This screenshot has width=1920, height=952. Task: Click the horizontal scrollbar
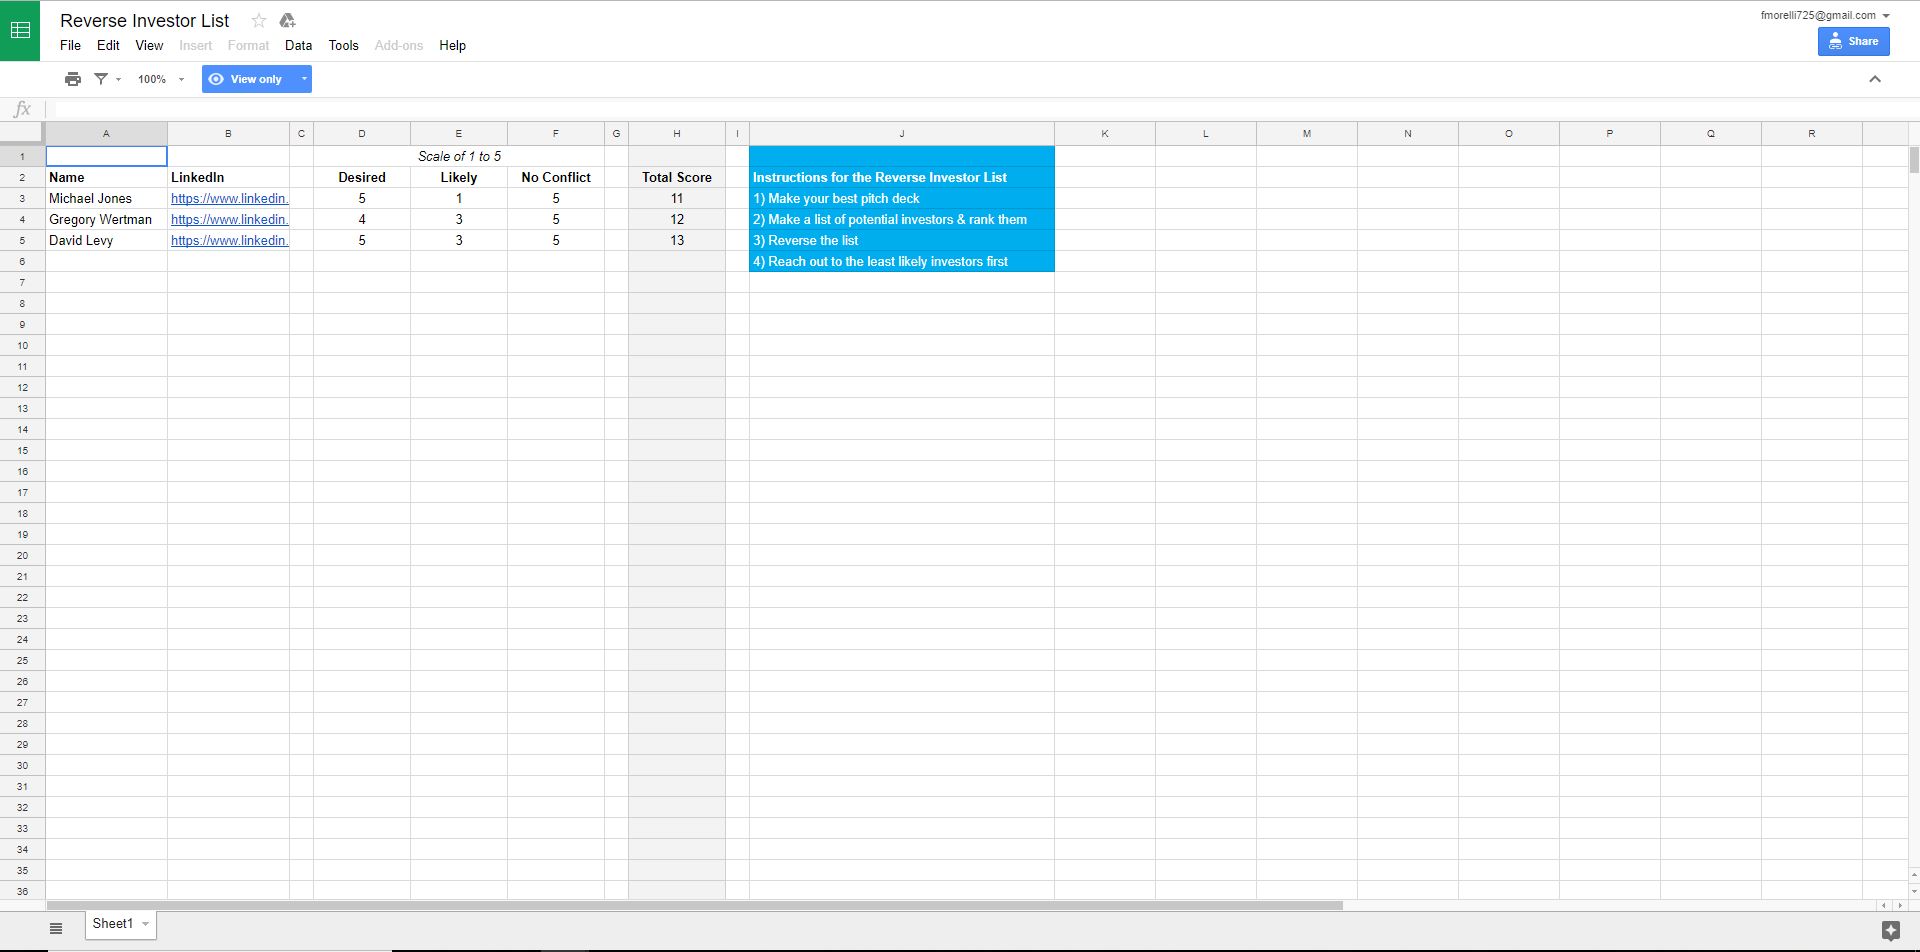tap(694, 906)
